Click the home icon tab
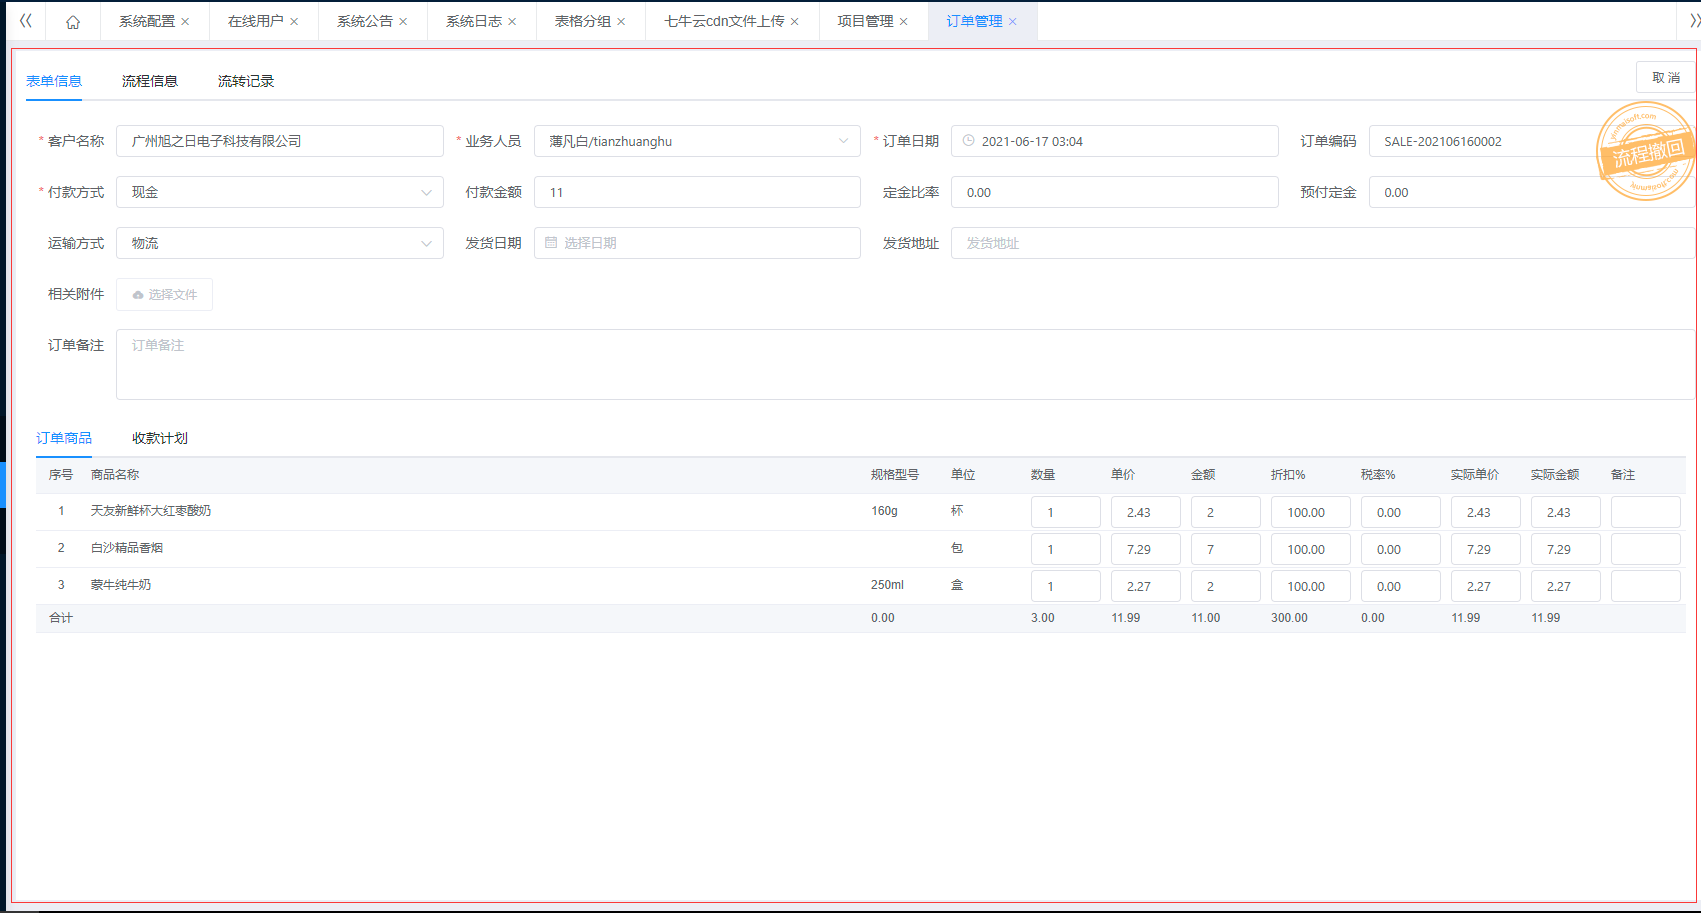Viewport: 1701px width, 913px height. coord(73,22)
